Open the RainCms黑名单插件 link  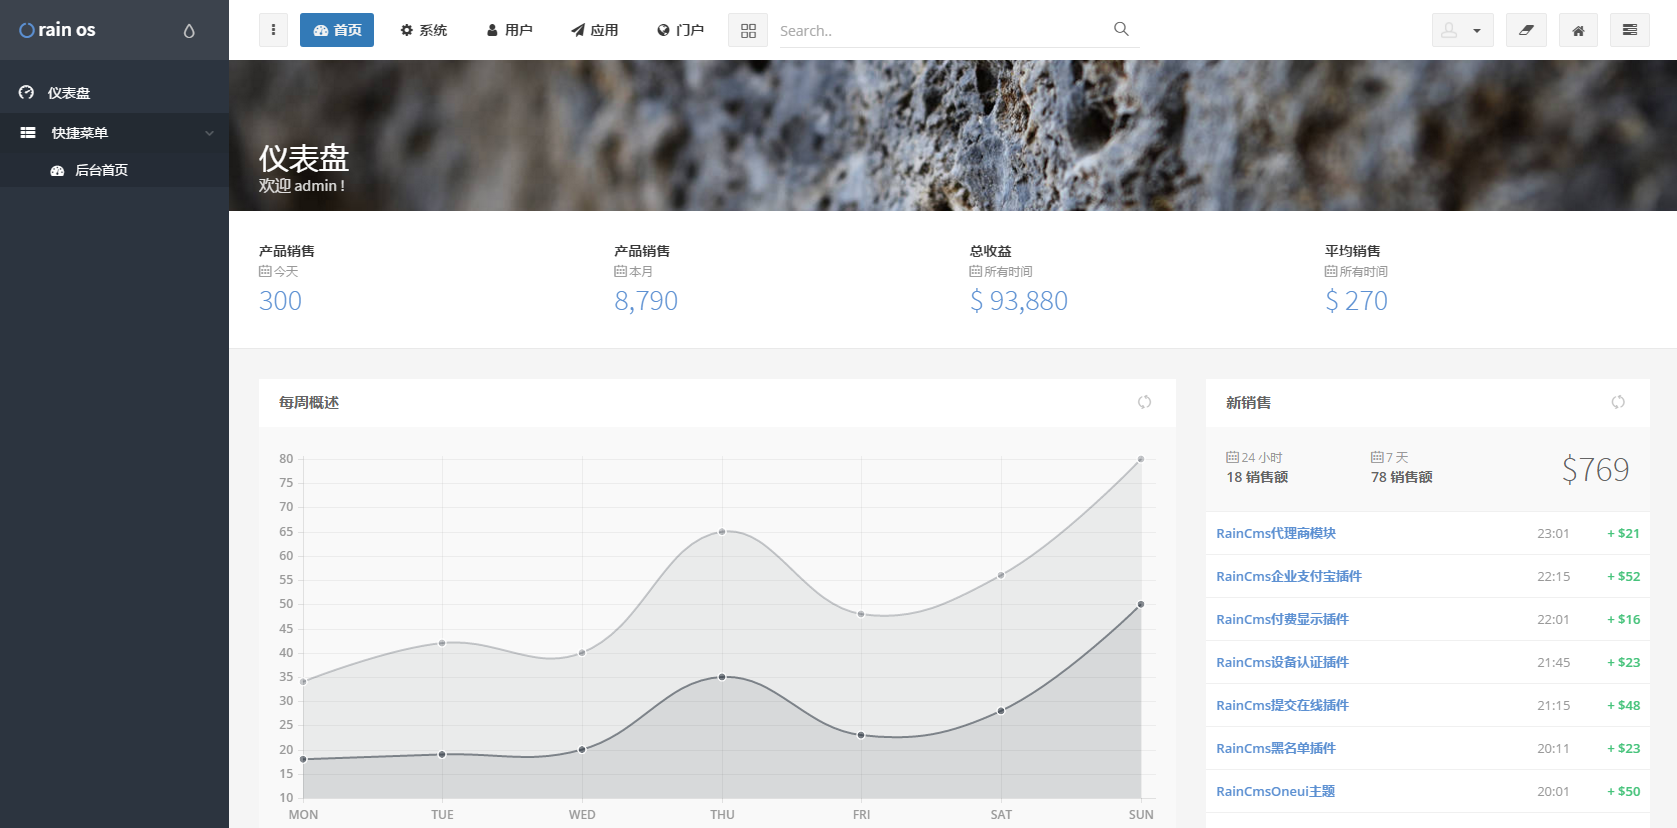coord(1275,748)
